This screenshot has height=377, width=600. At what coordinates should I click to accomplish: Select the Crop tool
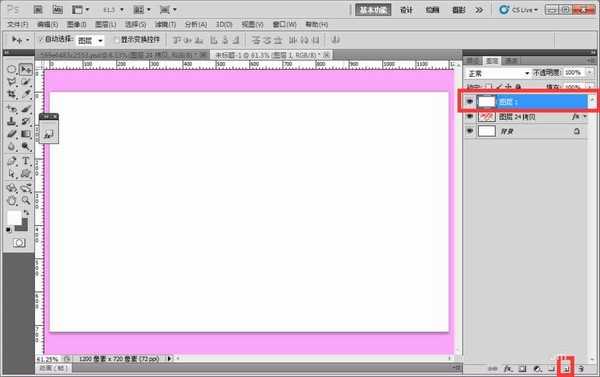11,94
